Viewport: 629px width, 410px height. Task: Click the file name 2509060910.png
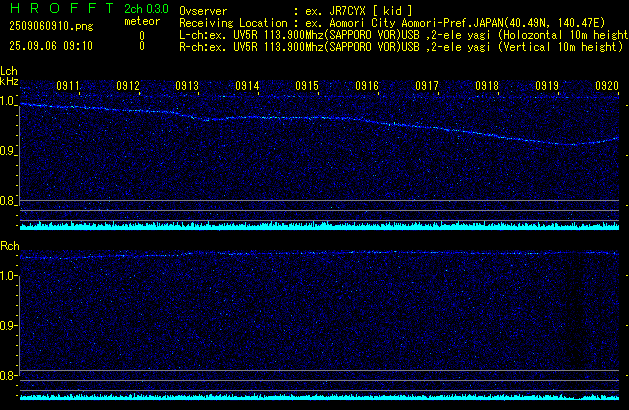click(51, 26)
